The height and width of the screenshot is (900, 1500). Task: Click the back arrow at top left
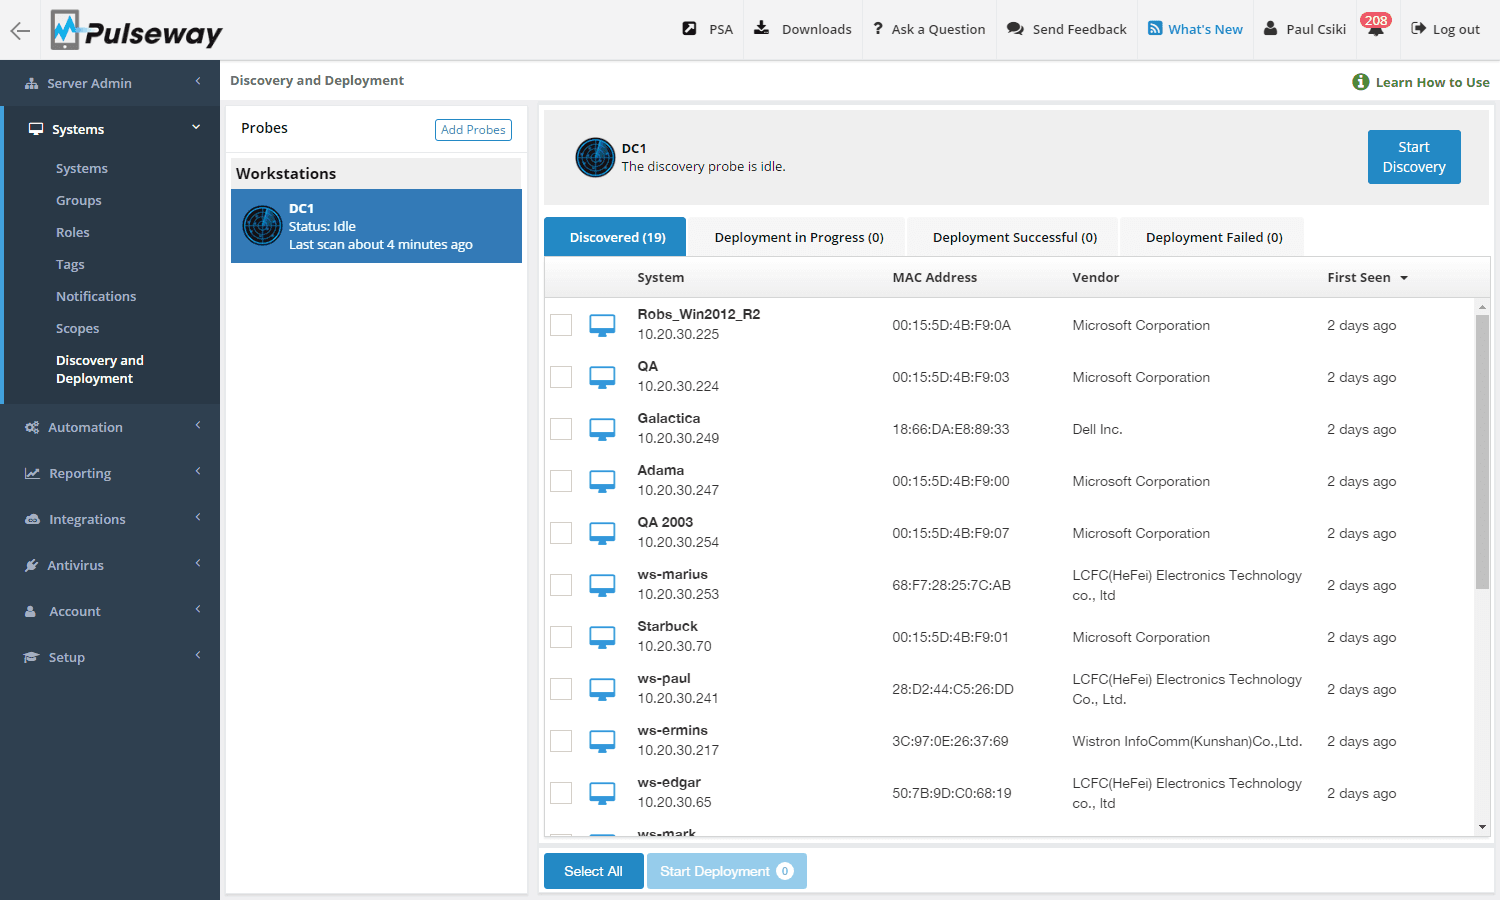pos(20,30)
